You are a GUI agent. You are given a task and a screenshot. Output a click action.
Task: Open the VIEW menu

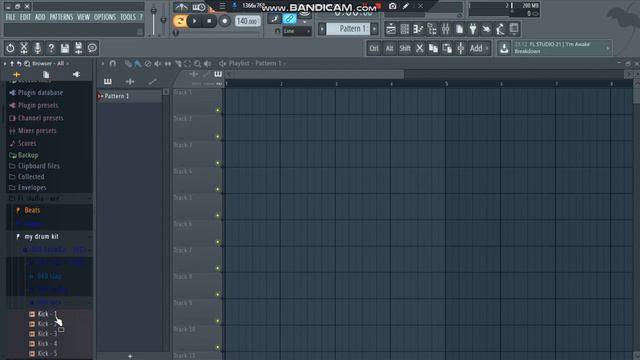(x=83, y=17)
